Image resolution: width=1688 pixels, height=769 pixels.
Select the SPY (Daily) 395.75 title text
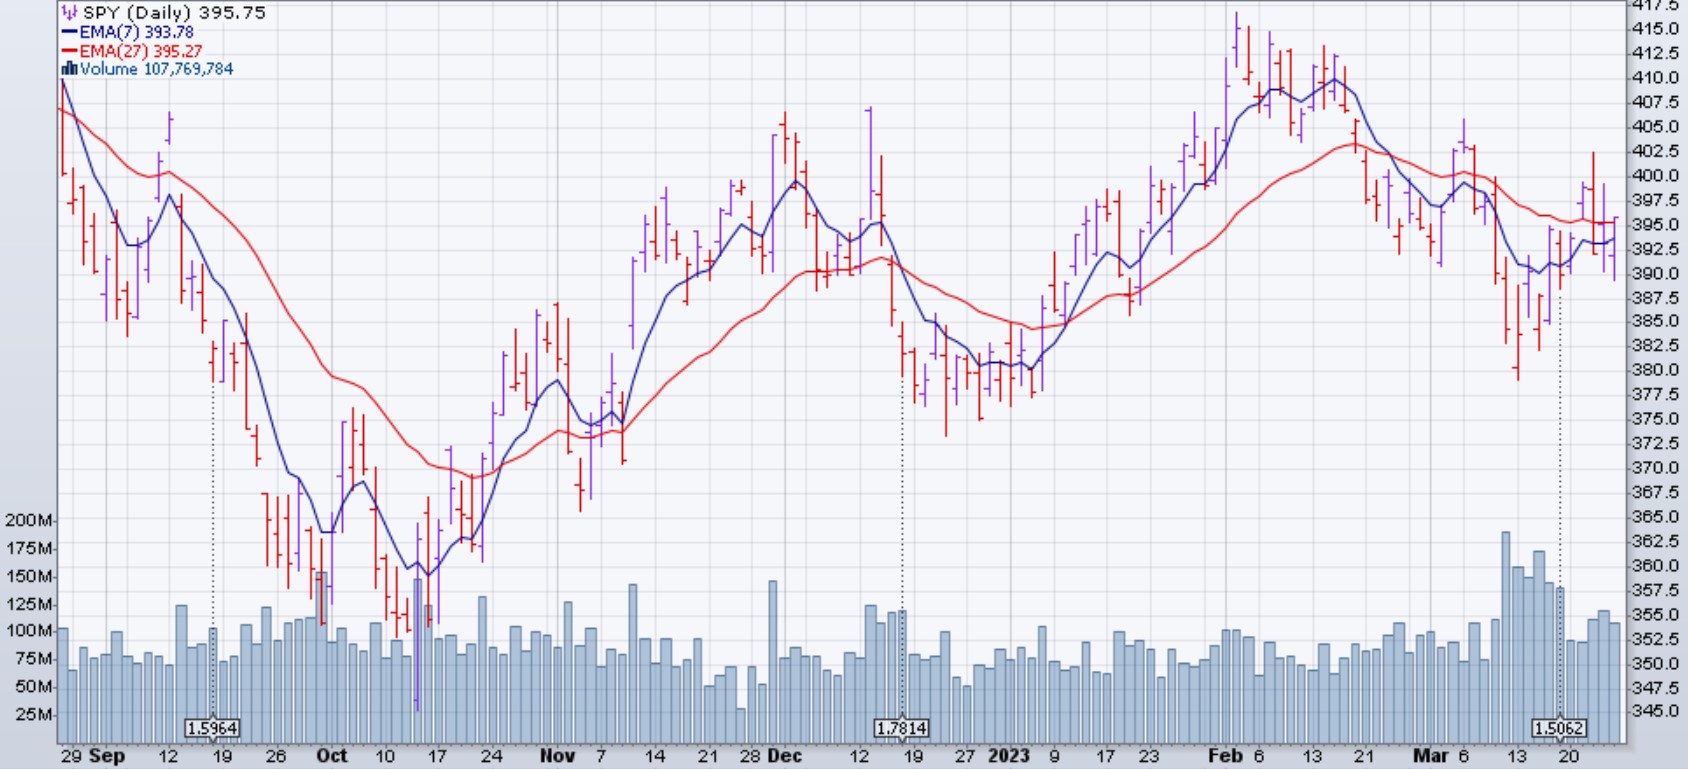174,13
